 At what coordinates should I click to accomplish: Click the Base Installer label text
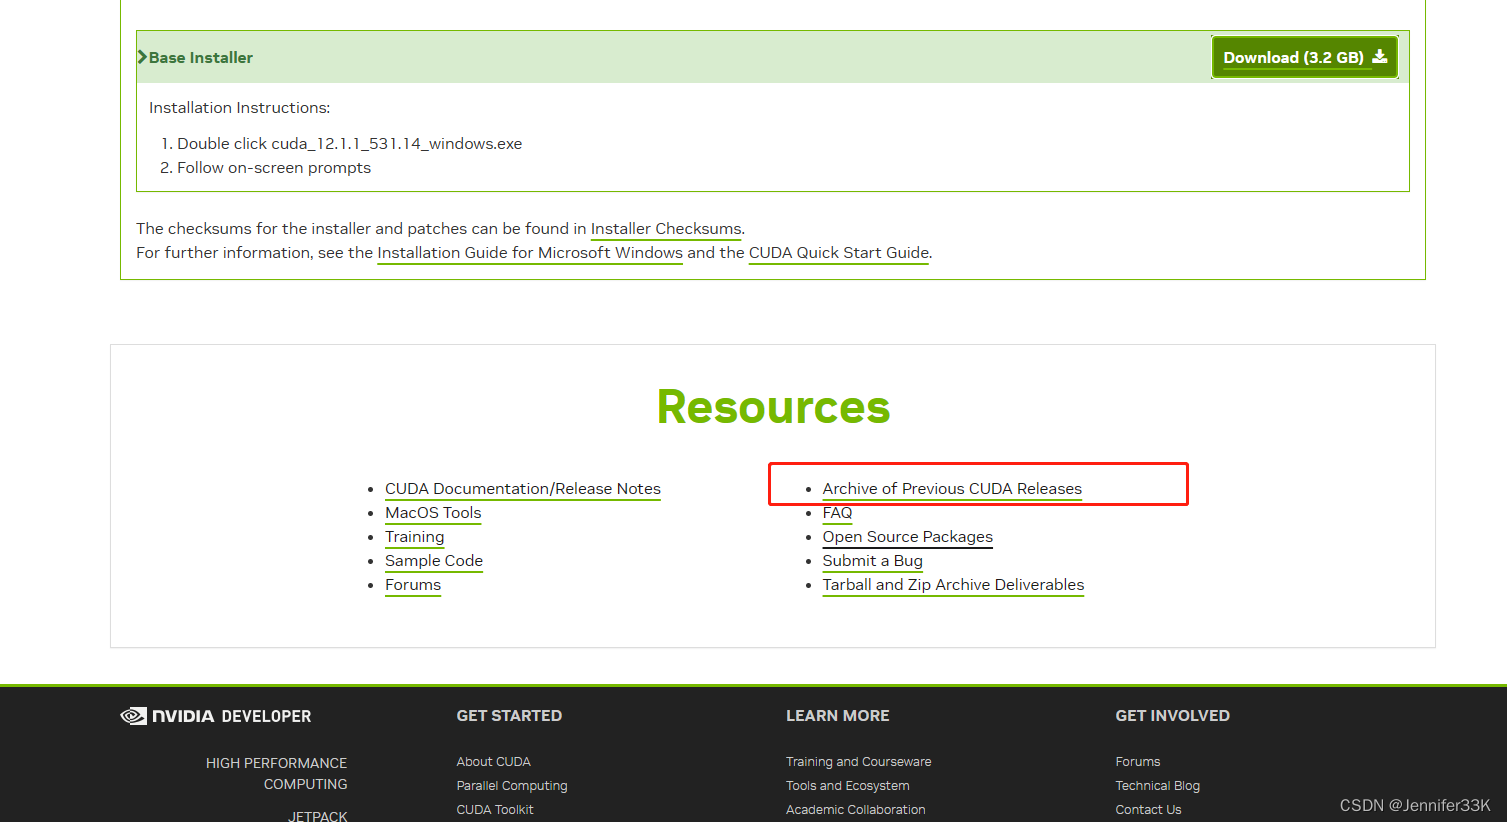(x=201, y=58)
